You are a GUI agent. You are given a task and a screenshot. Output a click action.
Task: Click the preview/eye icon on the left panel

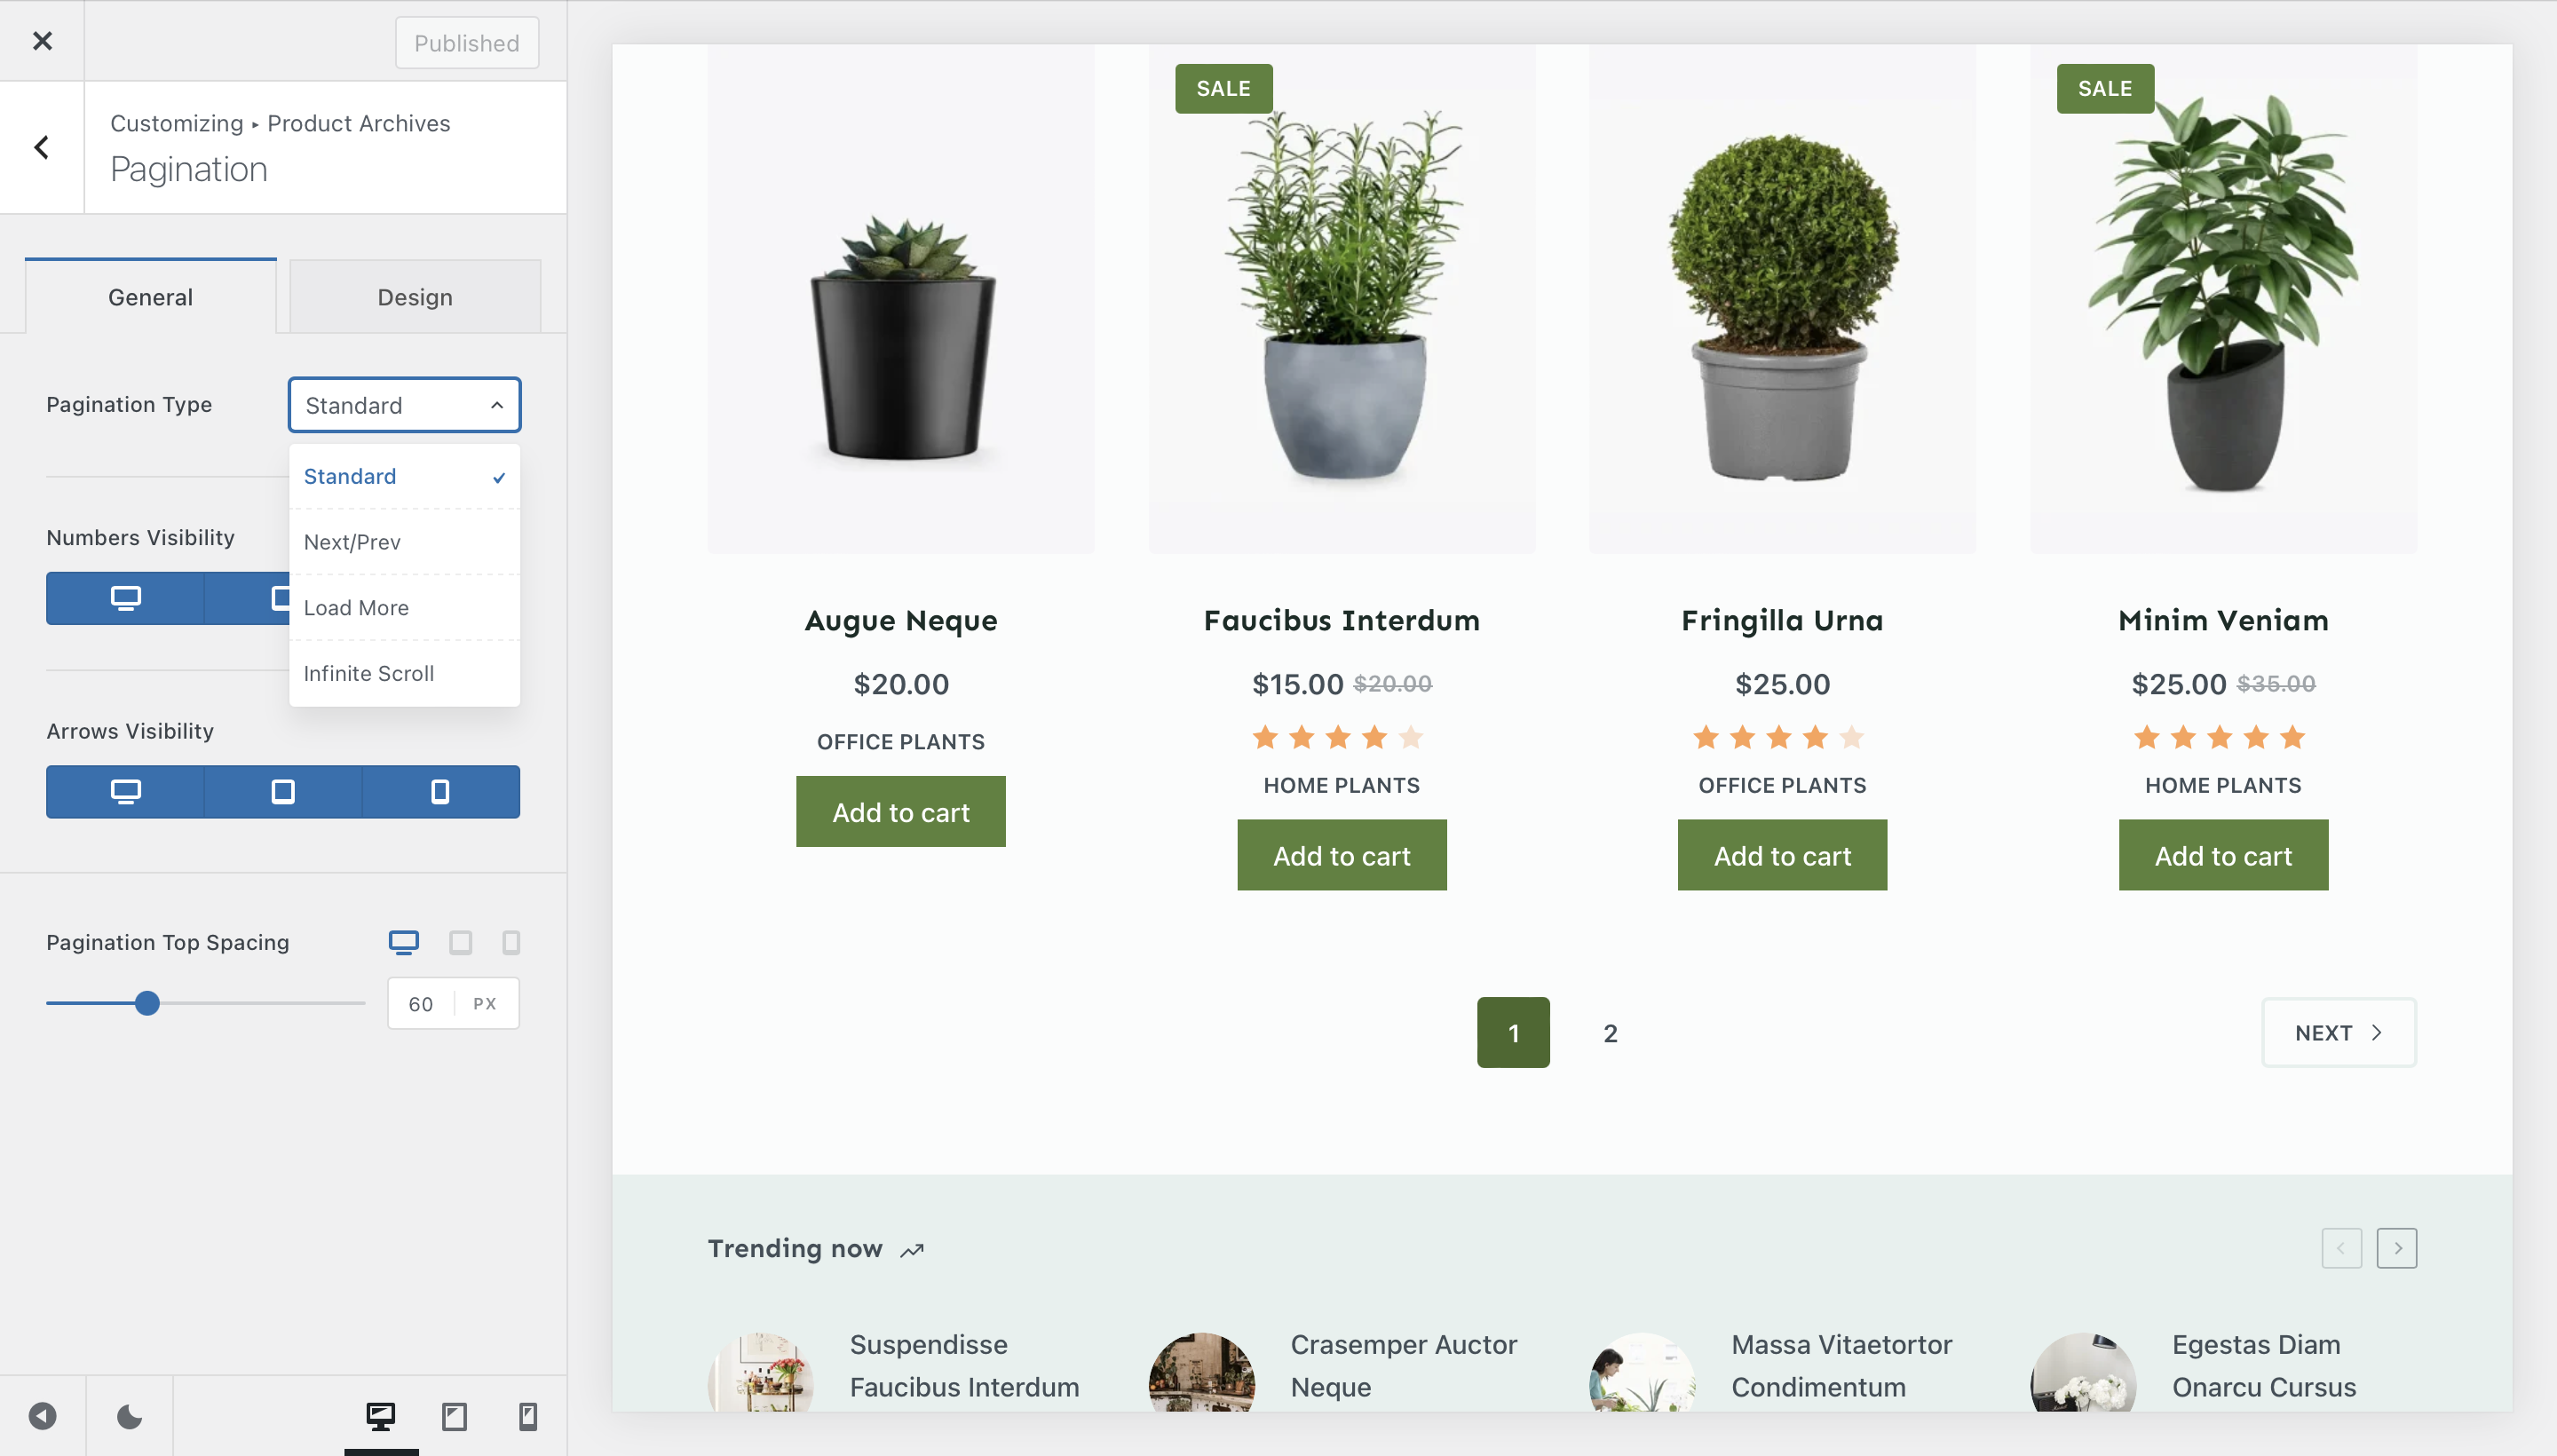click(x=42, y=1414)
